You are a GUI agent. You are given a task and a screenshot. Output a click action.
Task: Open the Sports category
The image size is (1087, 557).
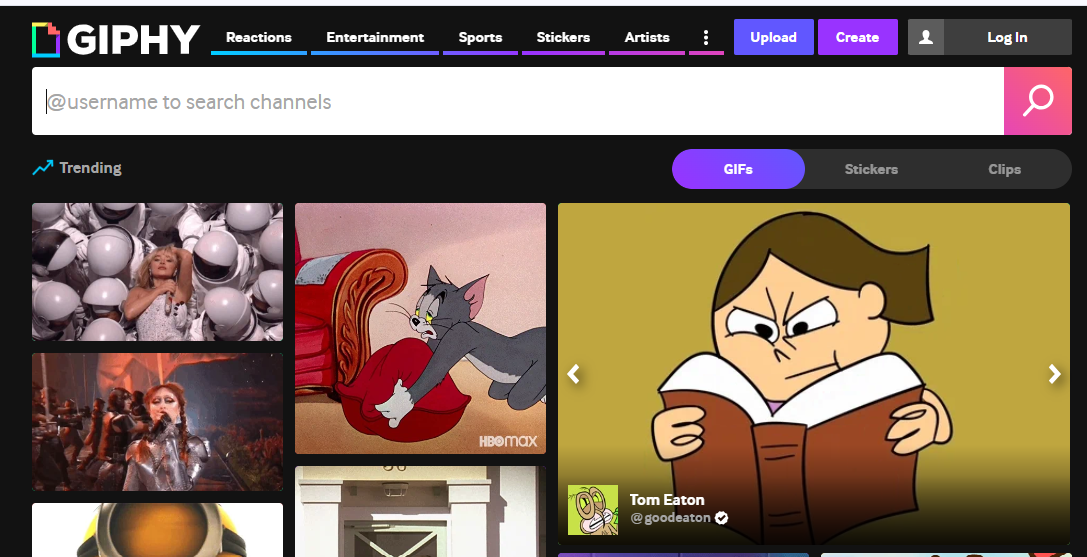coord(480,37)
